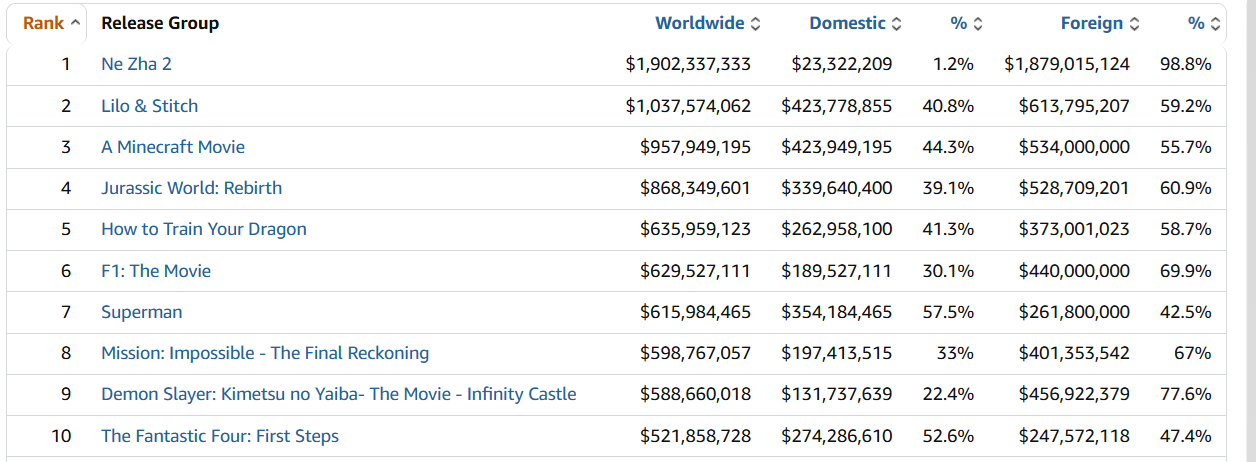Open Demon Slayer Infinity Castle link

[x=339, y=394]
